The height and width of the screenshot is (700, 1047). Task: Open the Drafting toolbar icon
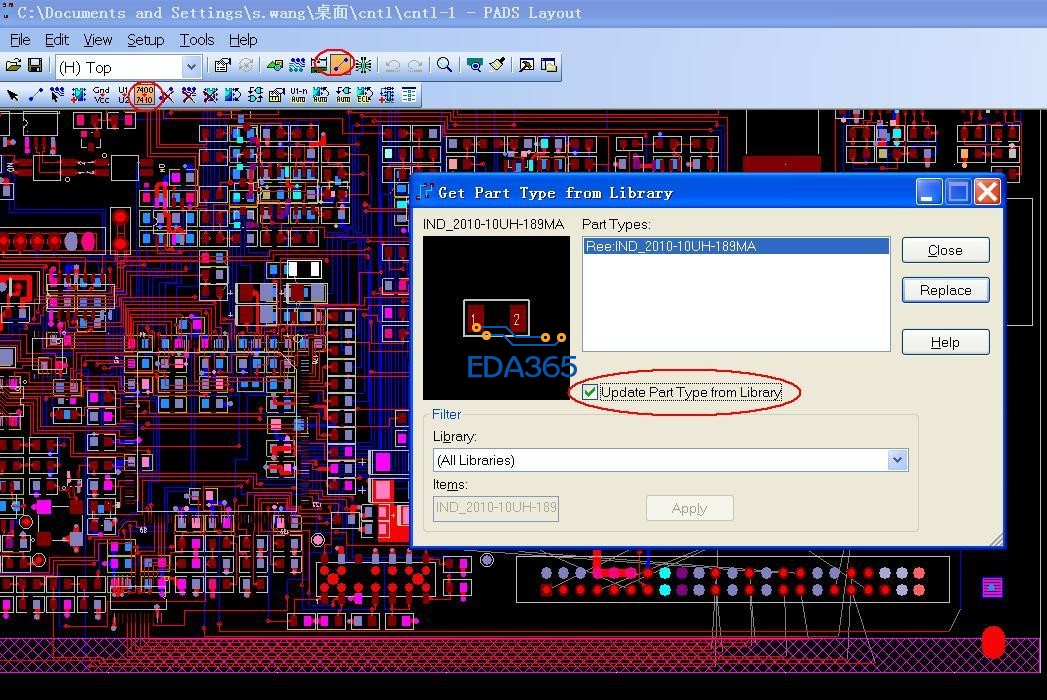click(x=274, y=65)
